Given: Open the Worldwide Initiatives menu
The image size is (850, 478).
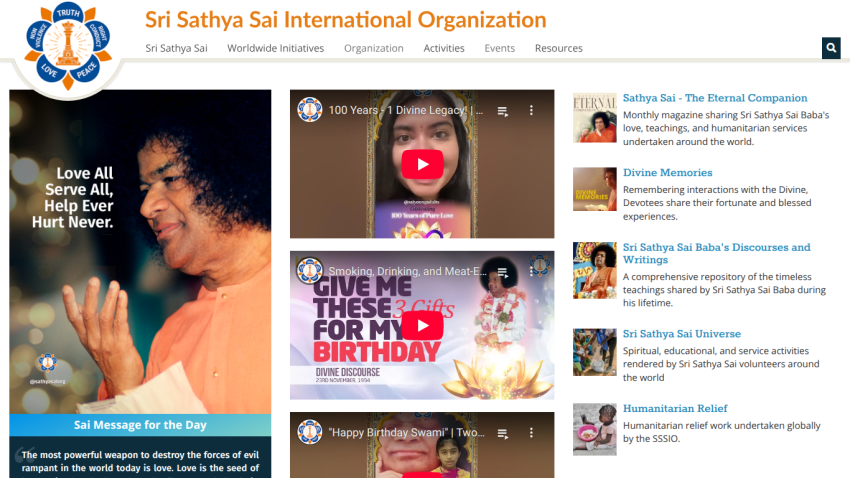Looking at the screenshot, I should coord(275,48).
